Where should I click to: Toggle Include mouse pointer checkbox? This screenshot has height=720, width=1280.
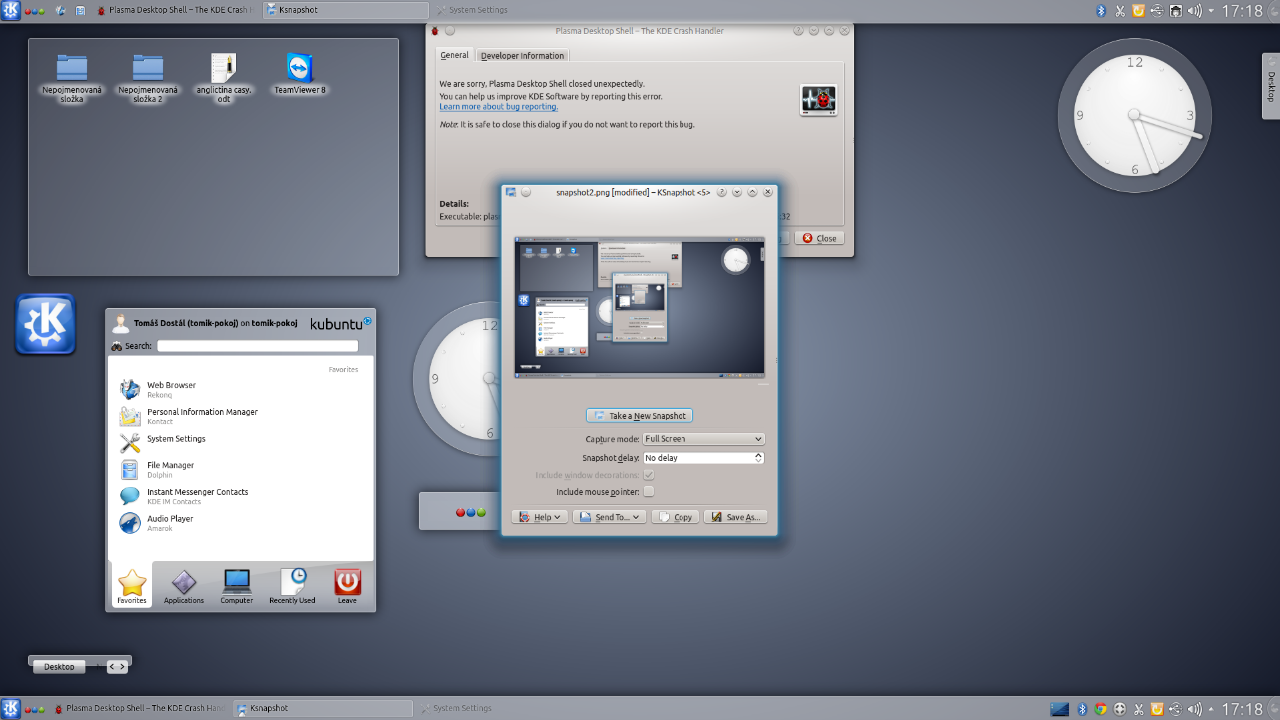coord(649,492)
